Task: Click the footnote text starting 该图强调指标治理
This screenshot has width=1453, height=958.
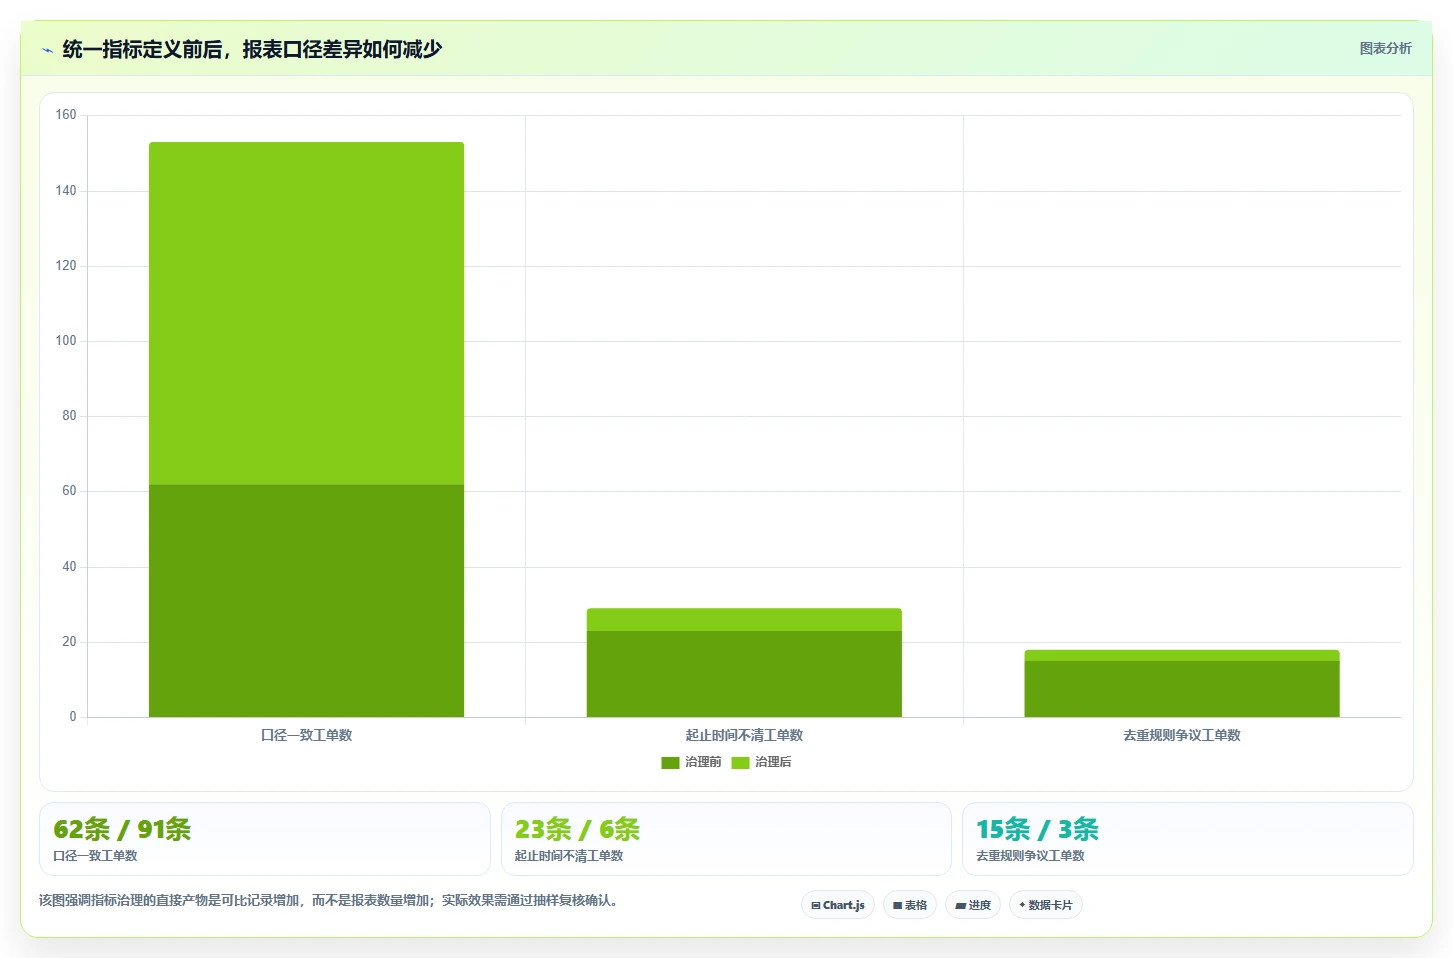Action: tap(331, 900)
